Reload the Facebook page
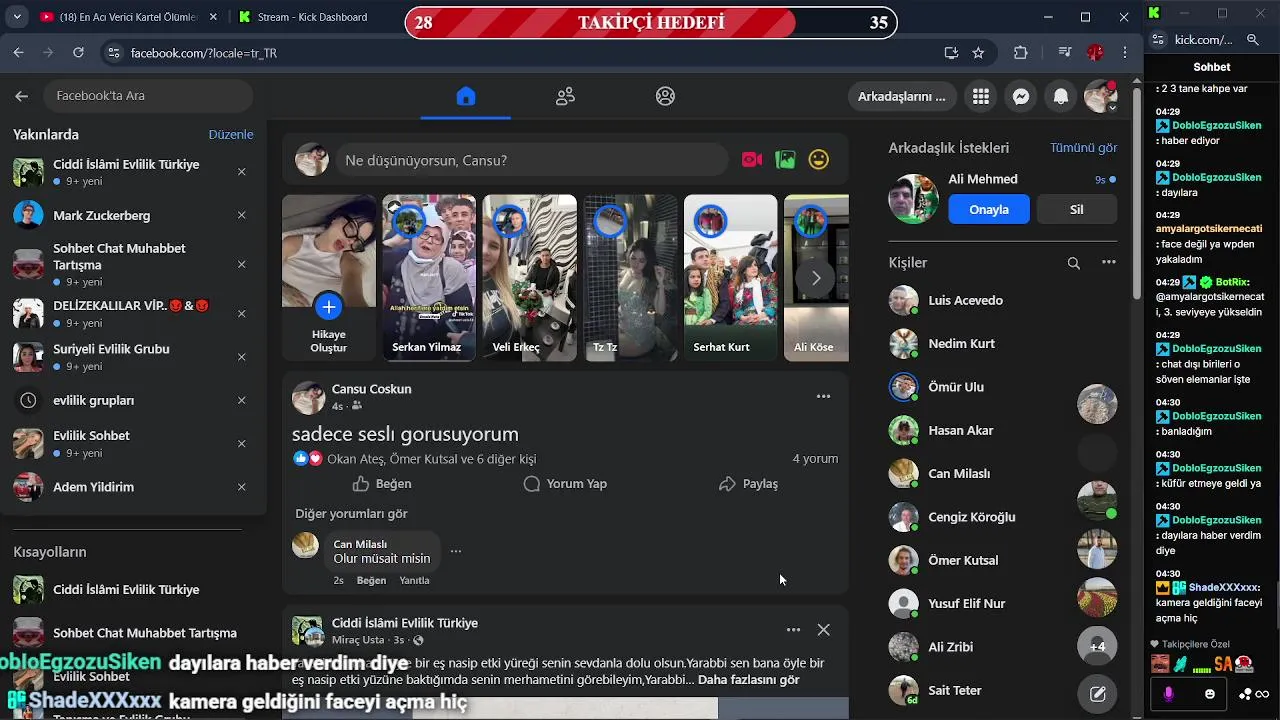This screenshot has height=720, width=1280. click(78, 53)
